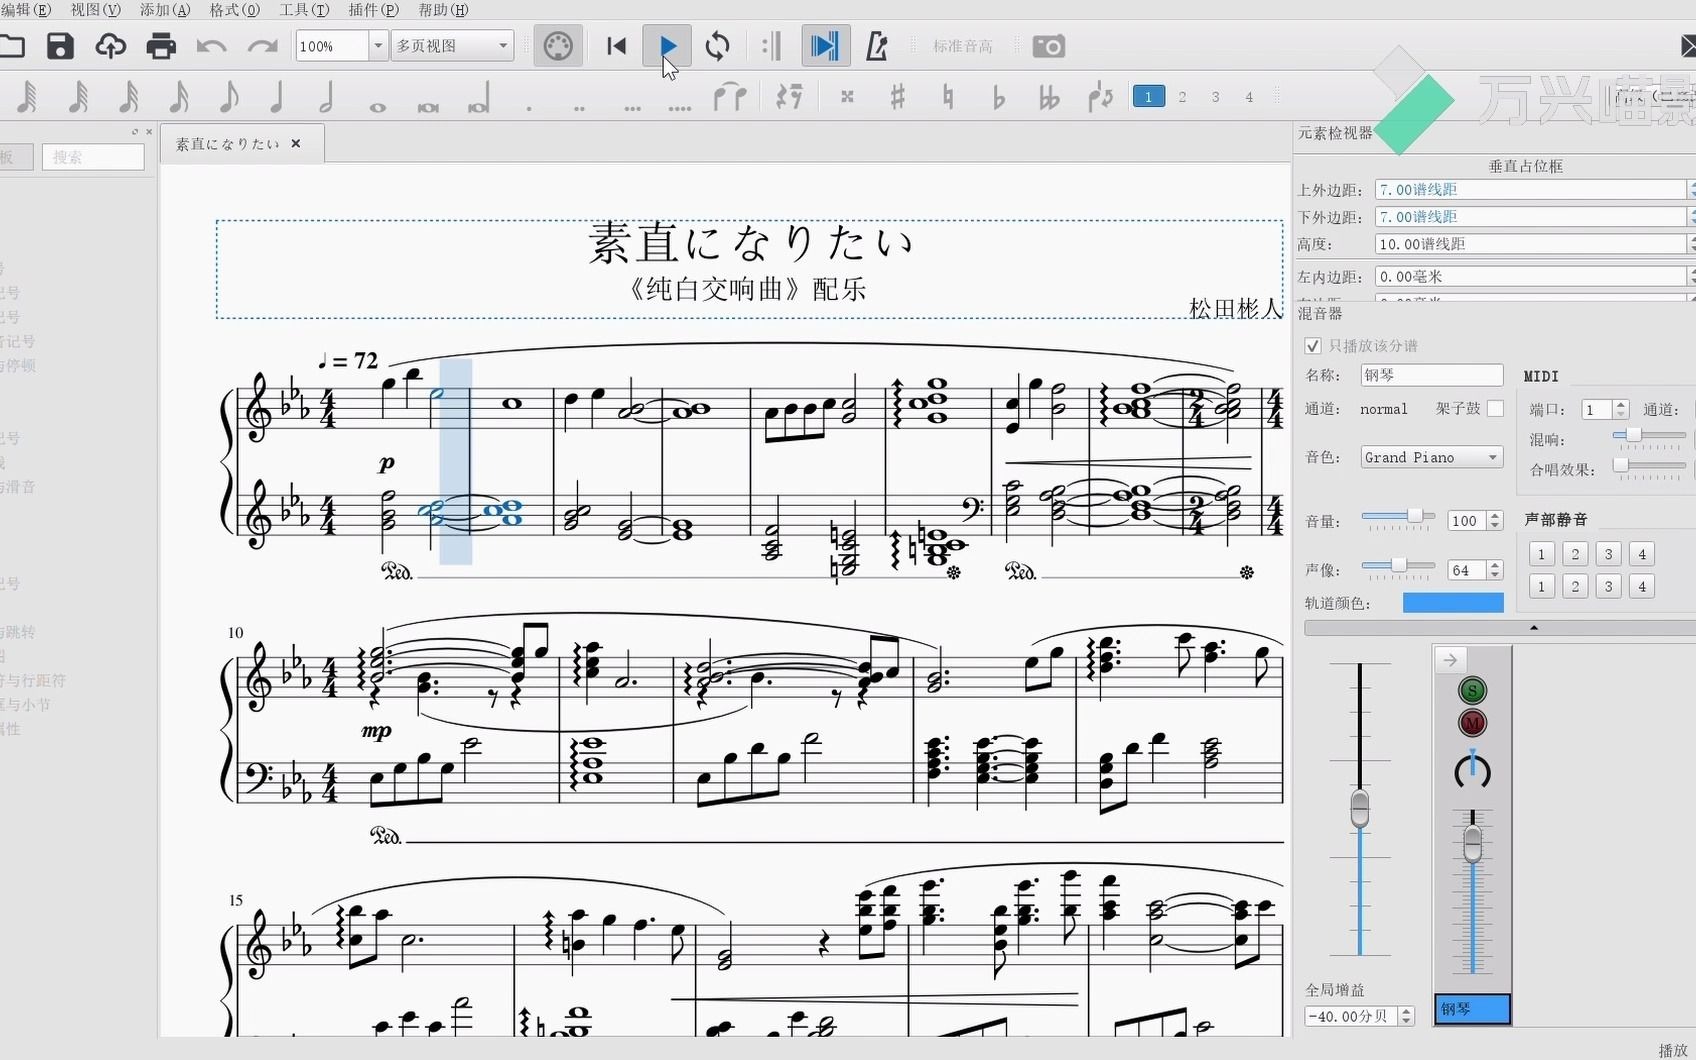The height and width of the screenshot is (1060, 1696).
Task: Select the eighth note duration
Action: (228, 97)
